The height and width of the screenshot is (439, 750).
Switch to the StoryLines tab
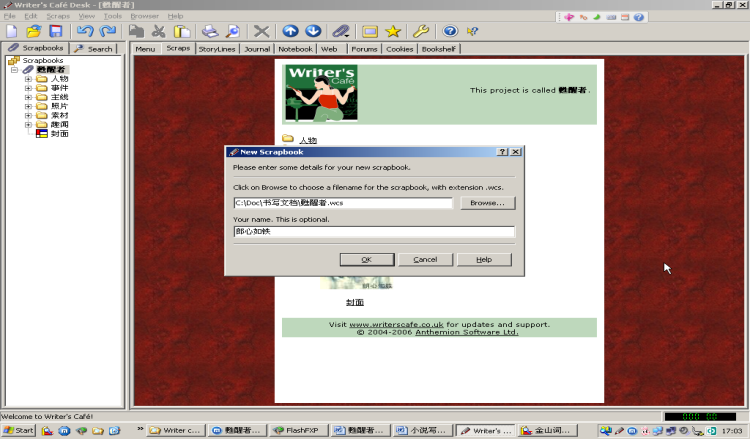(217, 49)
